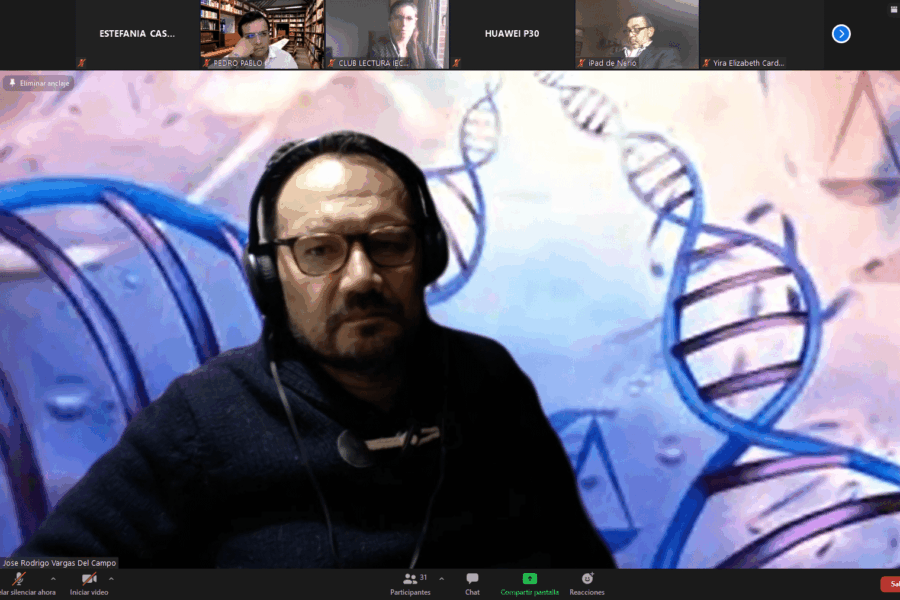This screenshot has height=600, width=900.
Task: Select the iPad de Nerio video thumbnail
Action: [636, 34]
